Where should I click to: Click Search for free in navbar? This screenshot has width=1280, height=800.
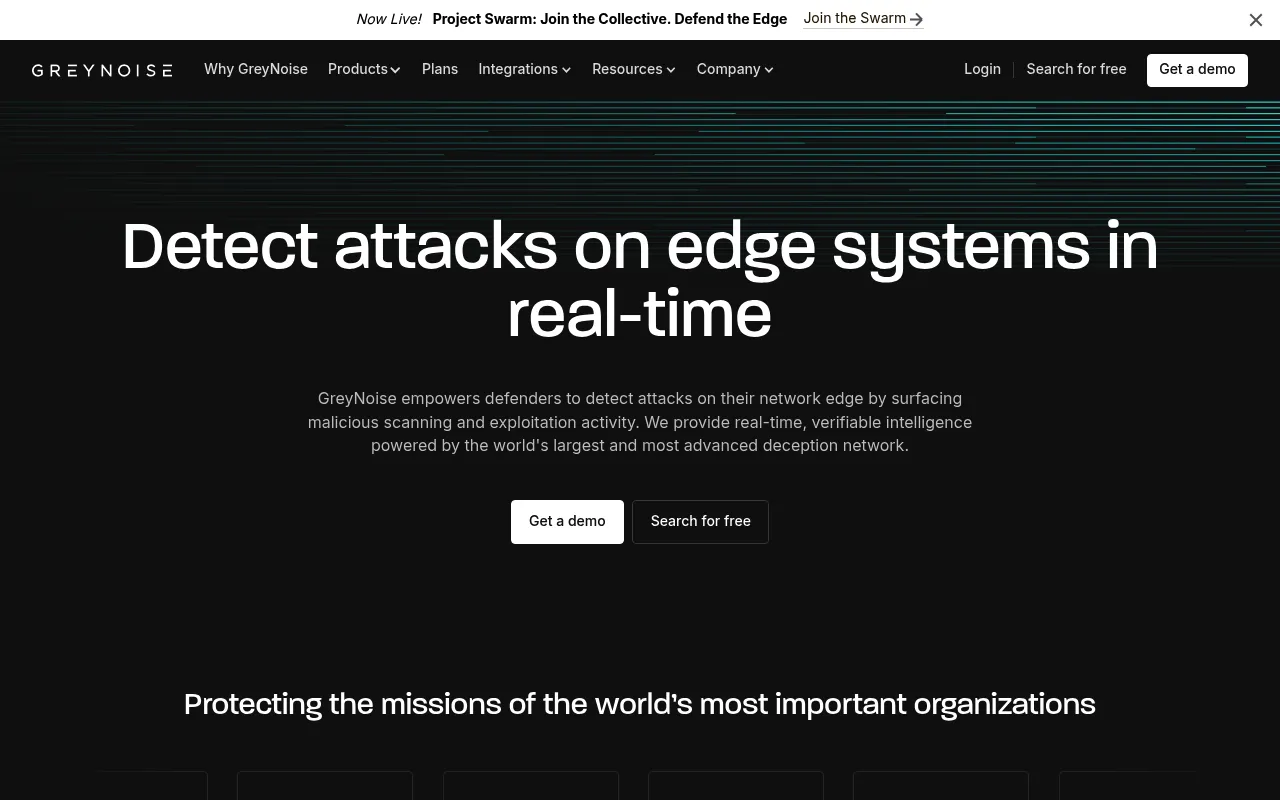1076,69
